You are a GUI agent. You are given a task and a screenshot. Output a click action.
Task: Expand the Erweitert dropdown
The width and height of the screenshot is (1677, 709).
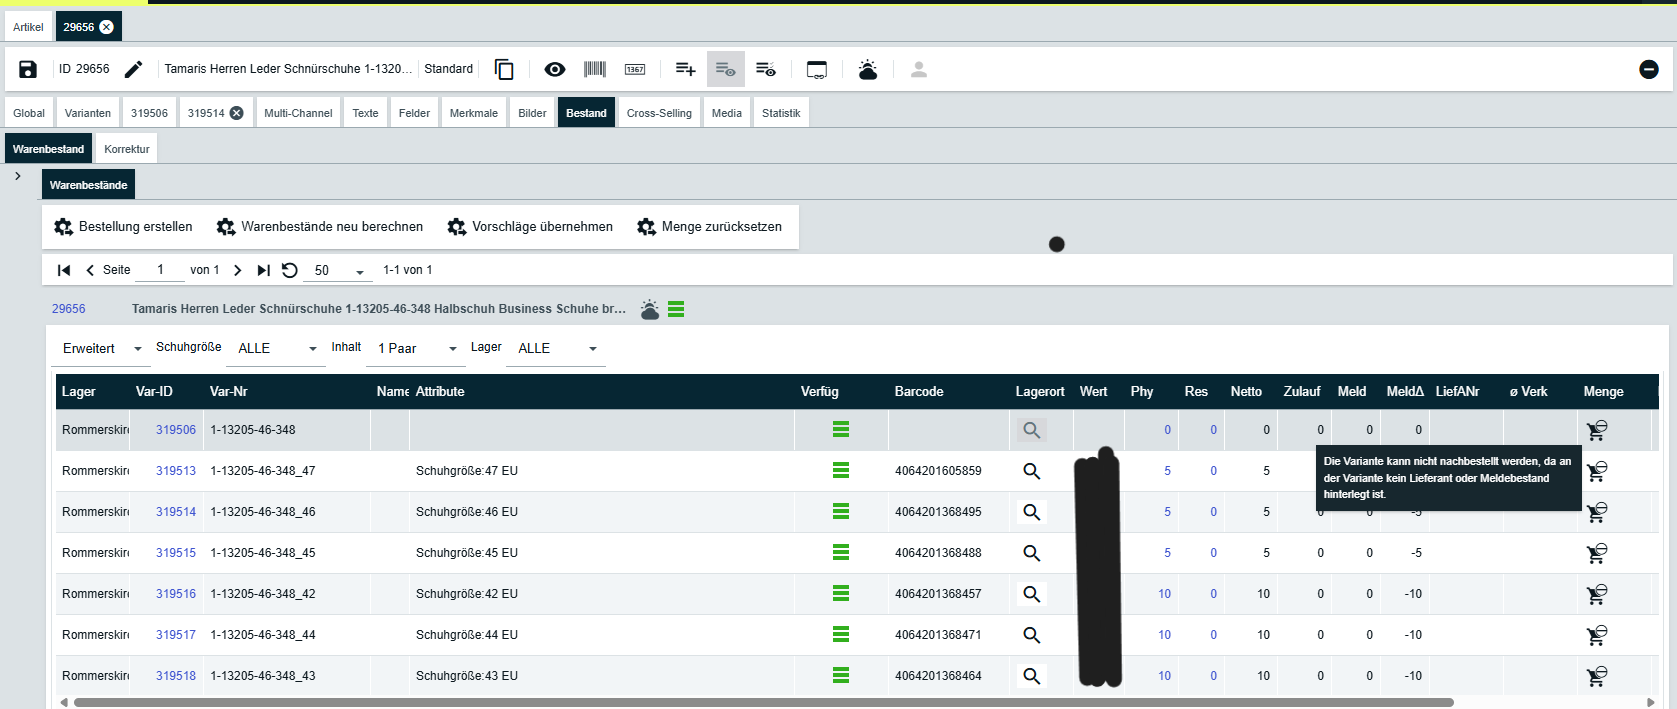pos(101,349)
